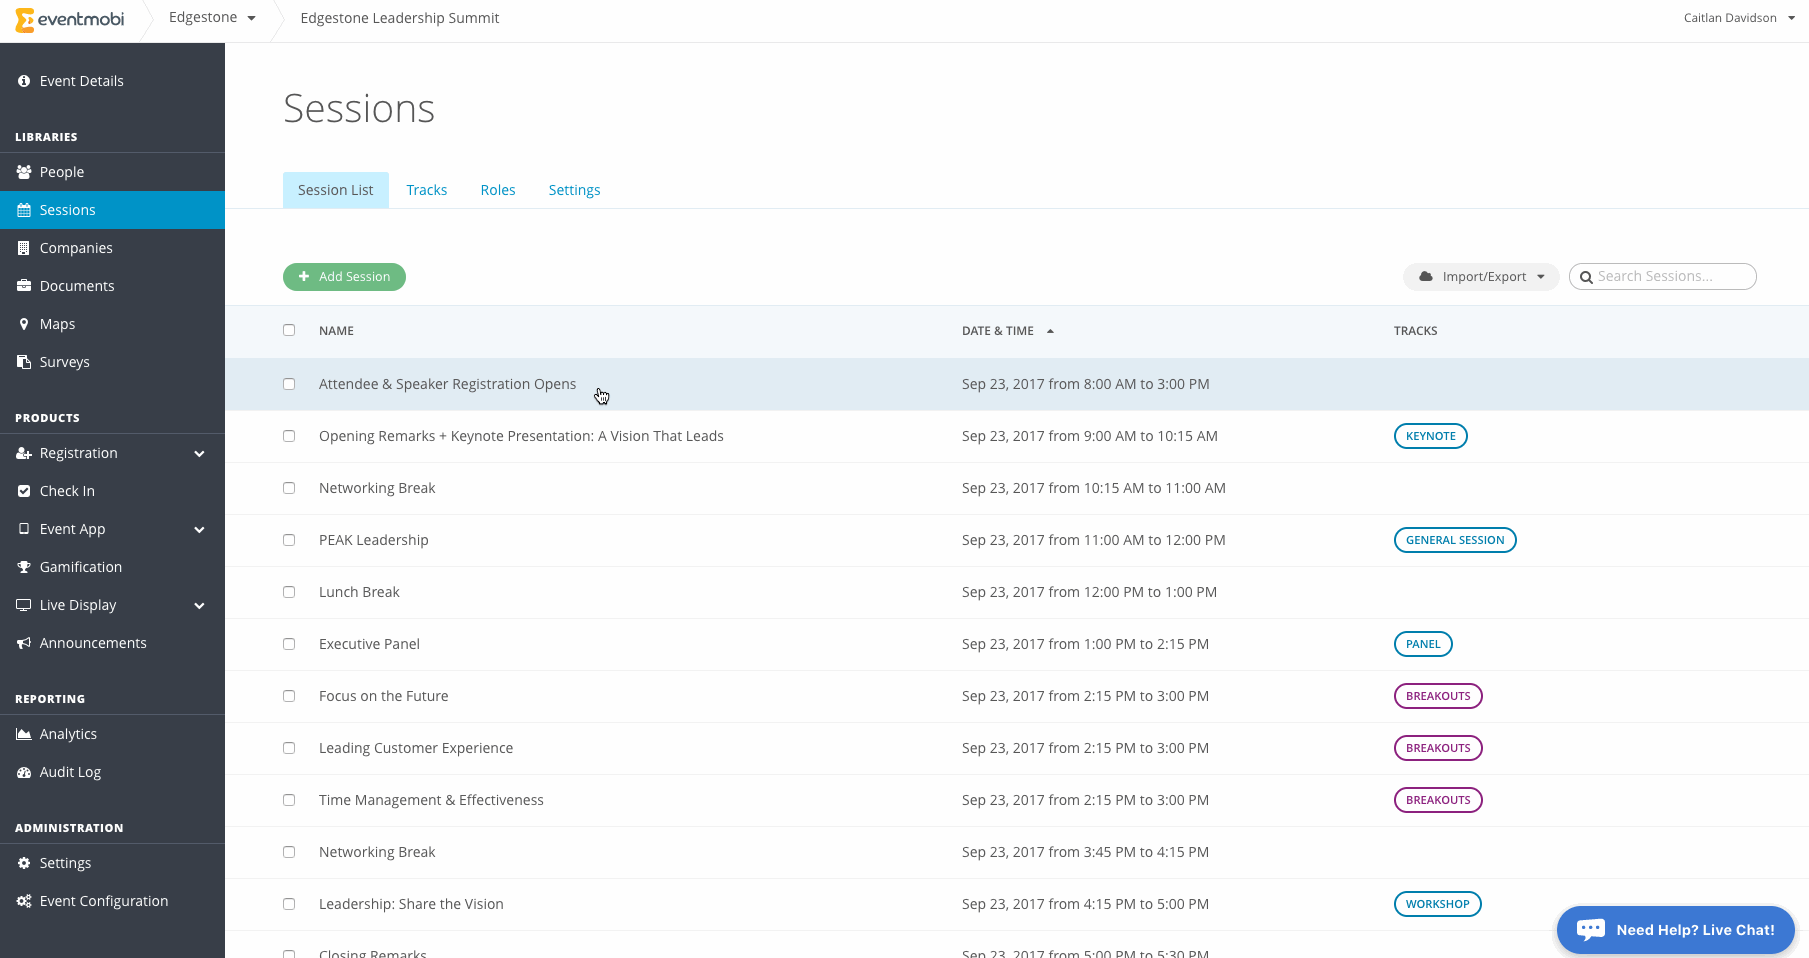Check the Time Management & Effectiveness checkbox

(289, 800)
